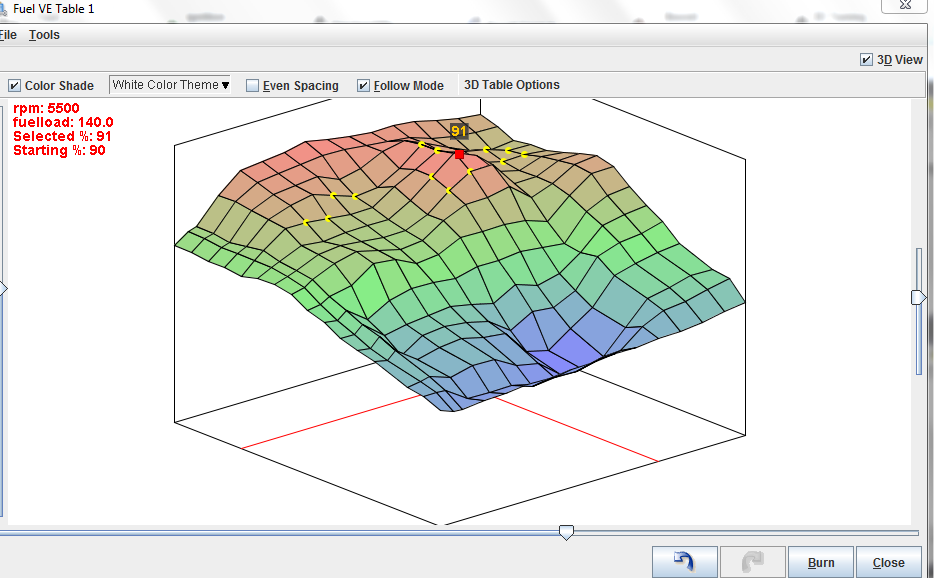Click the red rpm 5500 readout text

coord(46,108)
